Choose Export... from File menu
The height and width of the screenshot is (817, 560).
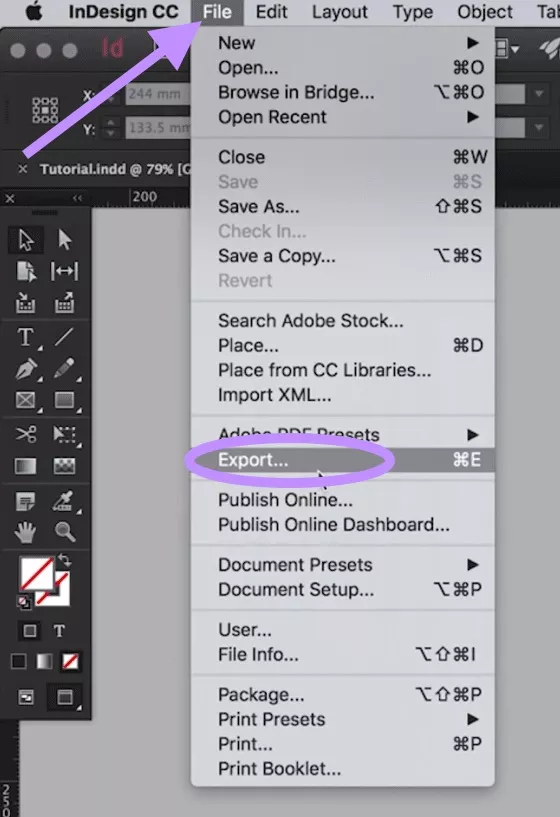[343, 460]
